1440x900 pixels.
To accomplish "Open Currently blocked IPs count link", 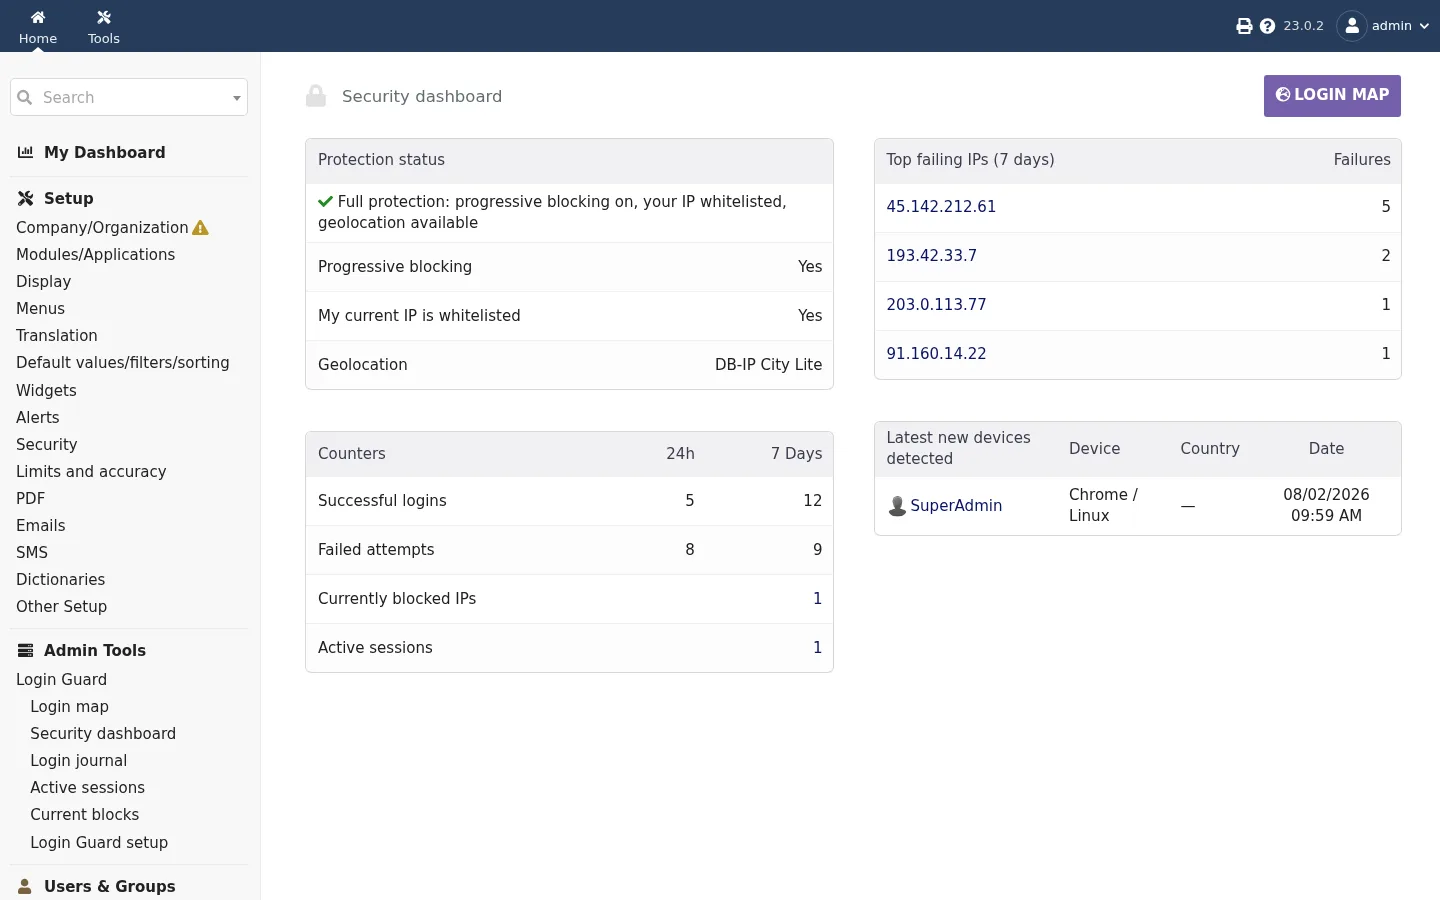I will [x=817, y=599].
